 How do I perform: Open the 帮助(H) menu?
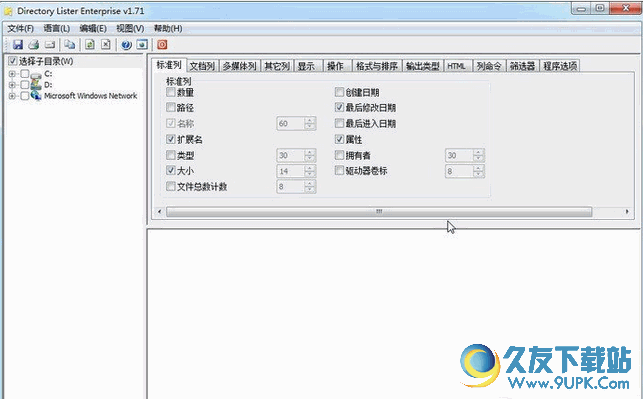(168, 28)
